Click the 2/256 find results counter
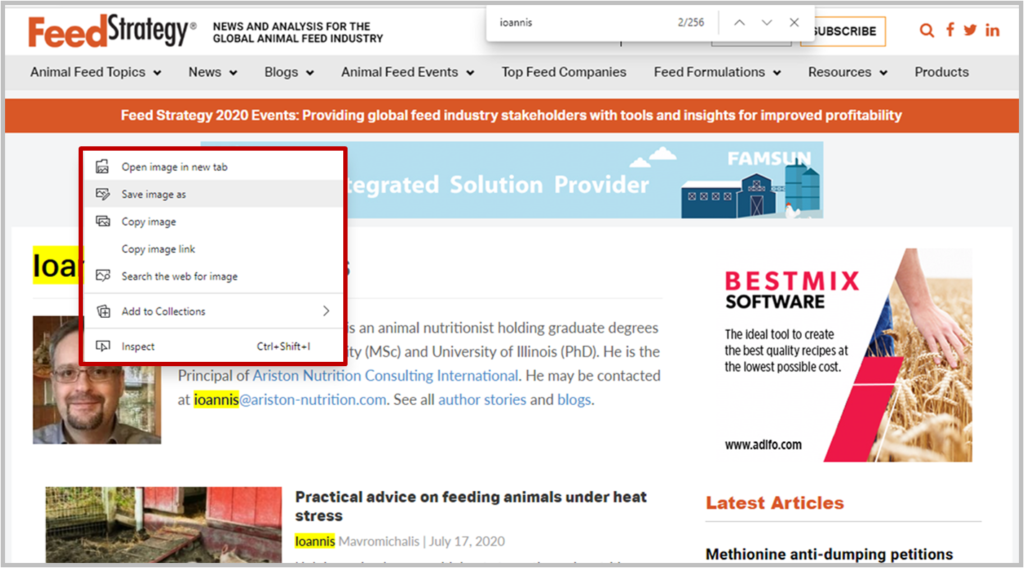Viewport: 1024px width, 568px height. 690,22
